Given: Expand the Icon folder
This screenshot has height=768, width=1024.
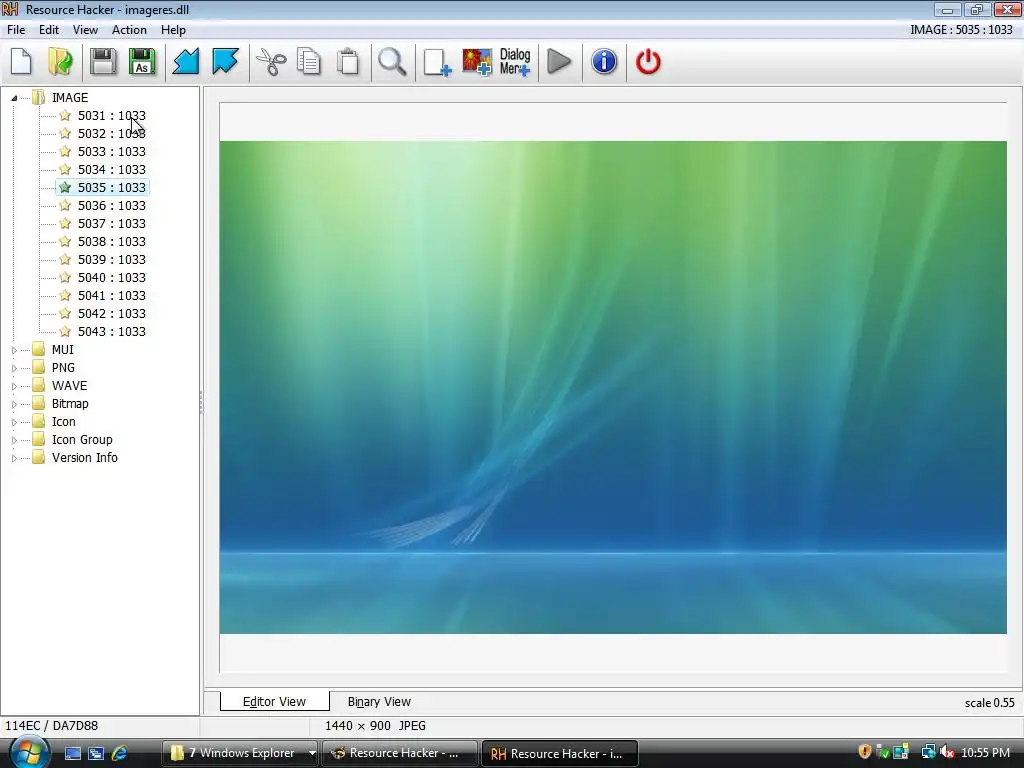Looking at the screenshot, I should (x=14, y=422).
